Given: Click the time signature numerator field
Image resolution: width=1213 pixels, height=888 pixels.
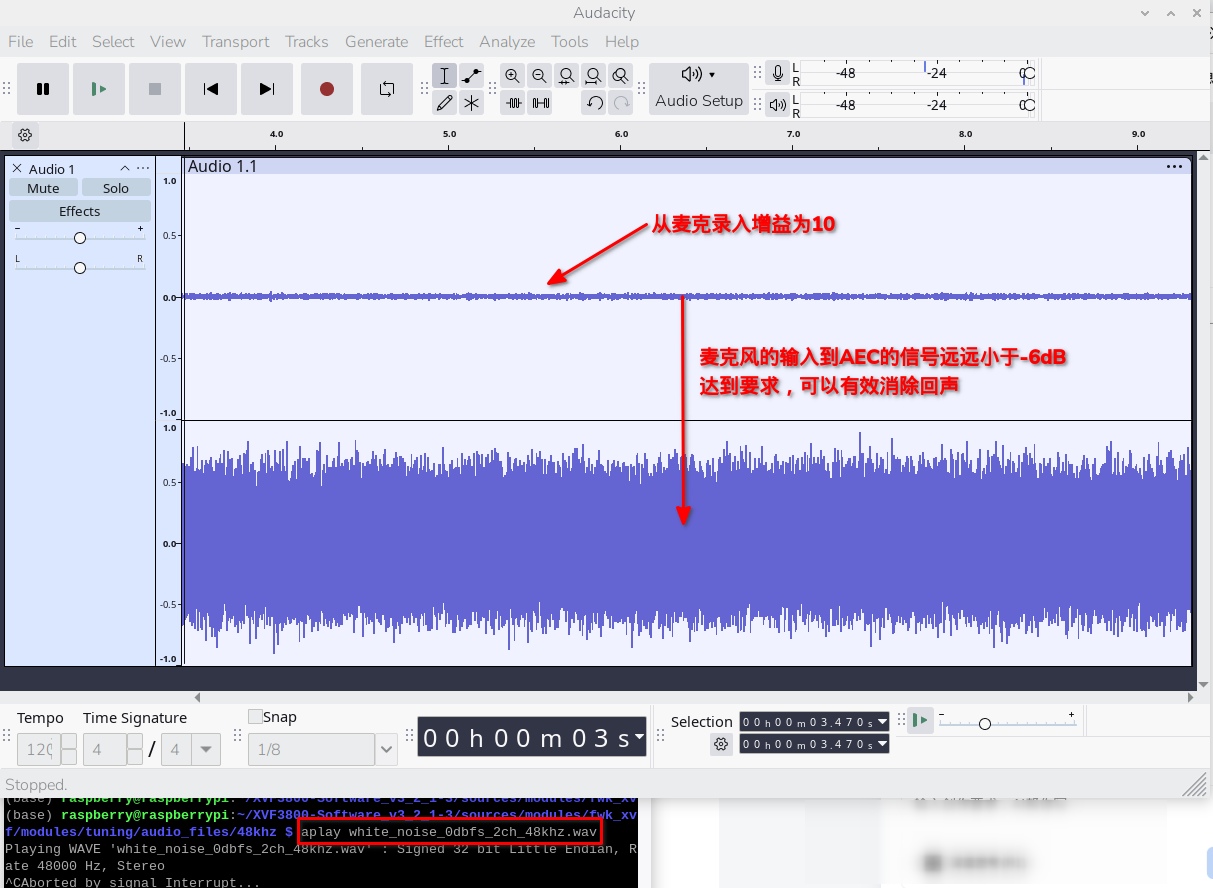Looking at the screenshot, I should (x=104, y=749).
